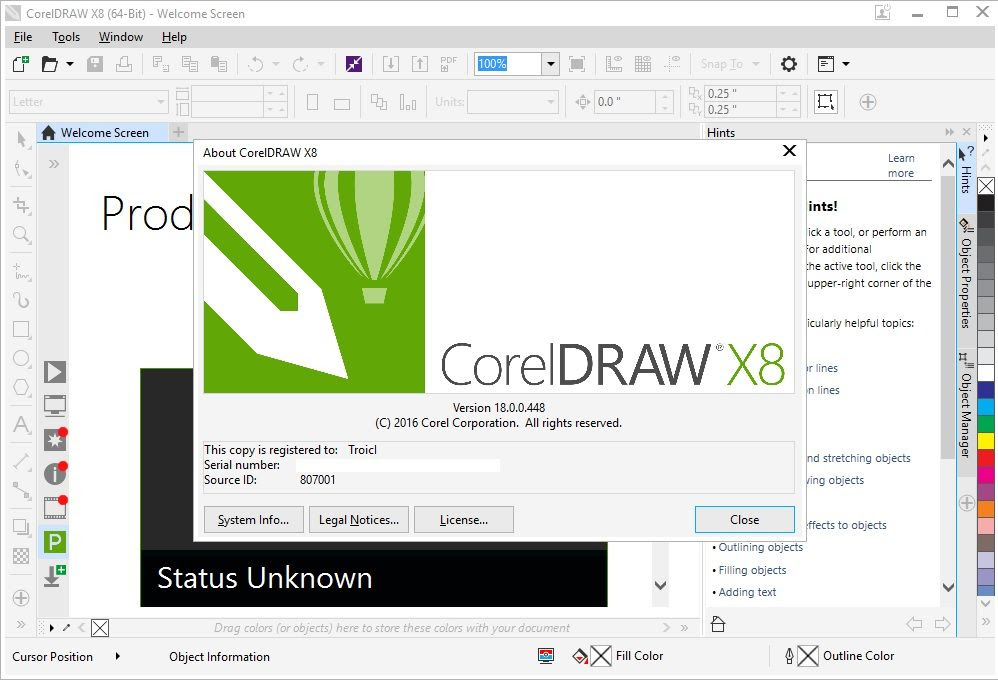
Task: Pick the cyan swatch in color palette
Action: (x=986, y=406)
